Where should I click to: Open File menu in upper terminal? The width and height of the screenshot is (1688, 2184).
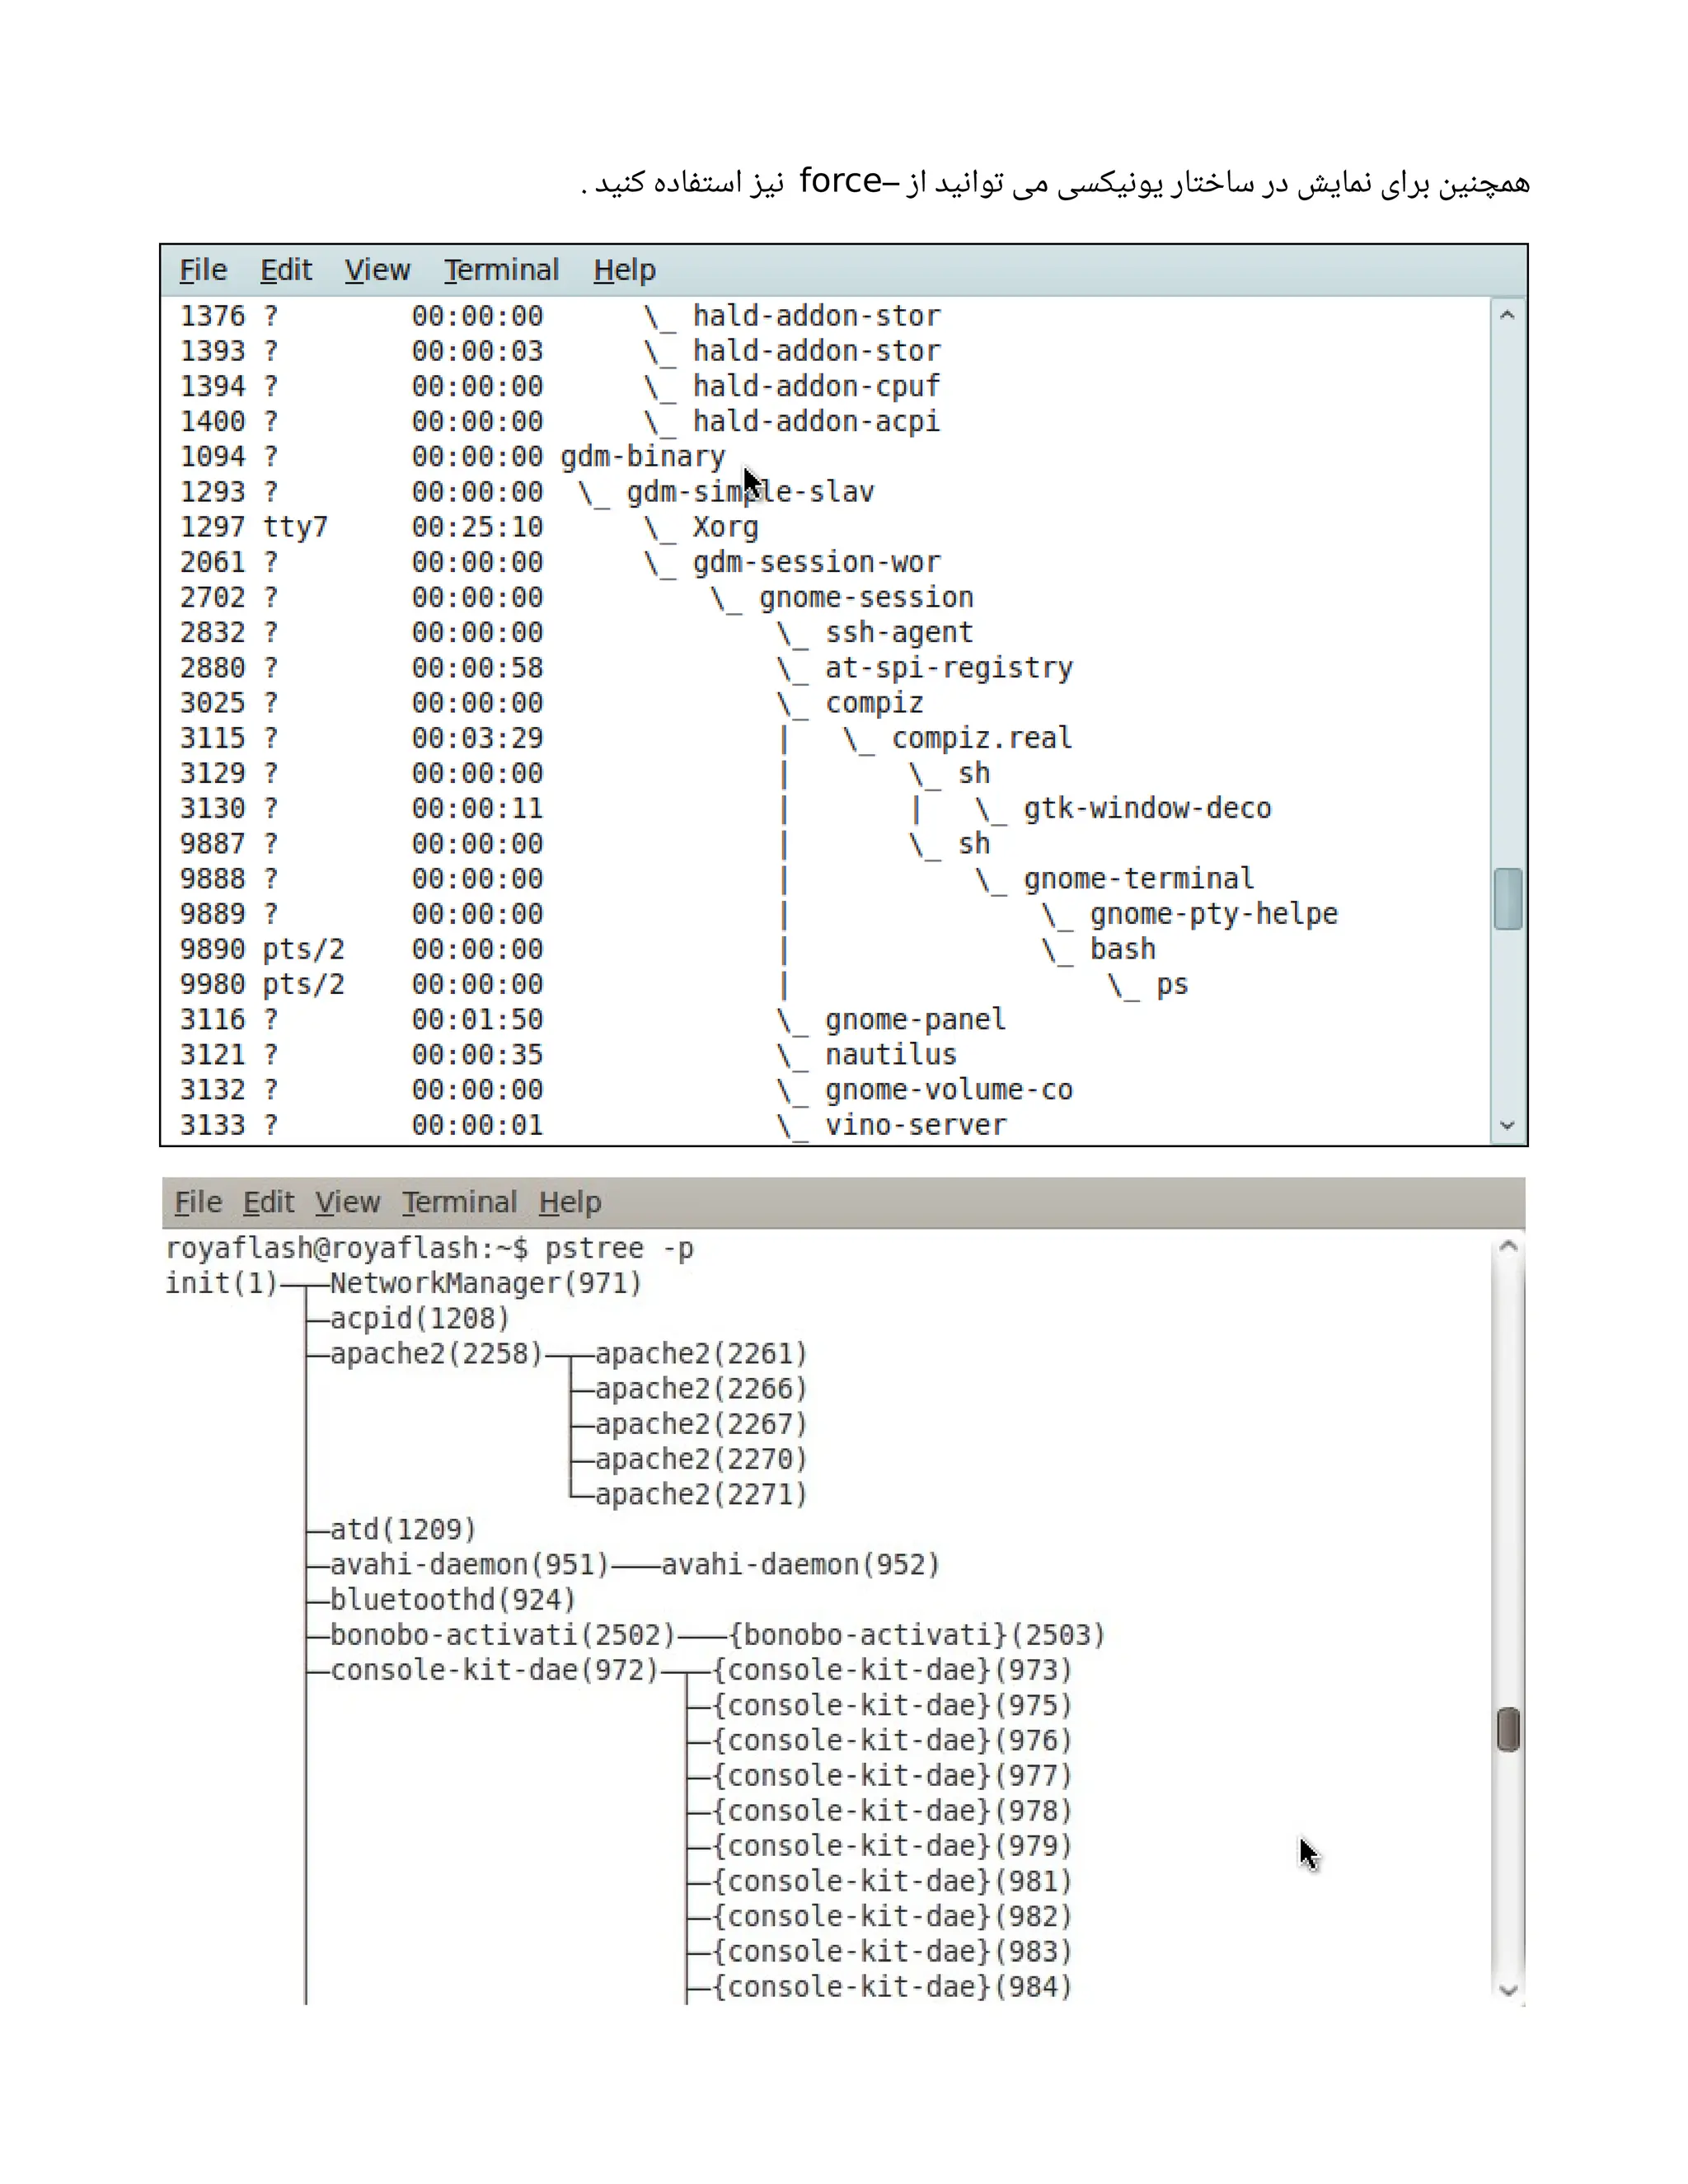(x=203, y=270)
